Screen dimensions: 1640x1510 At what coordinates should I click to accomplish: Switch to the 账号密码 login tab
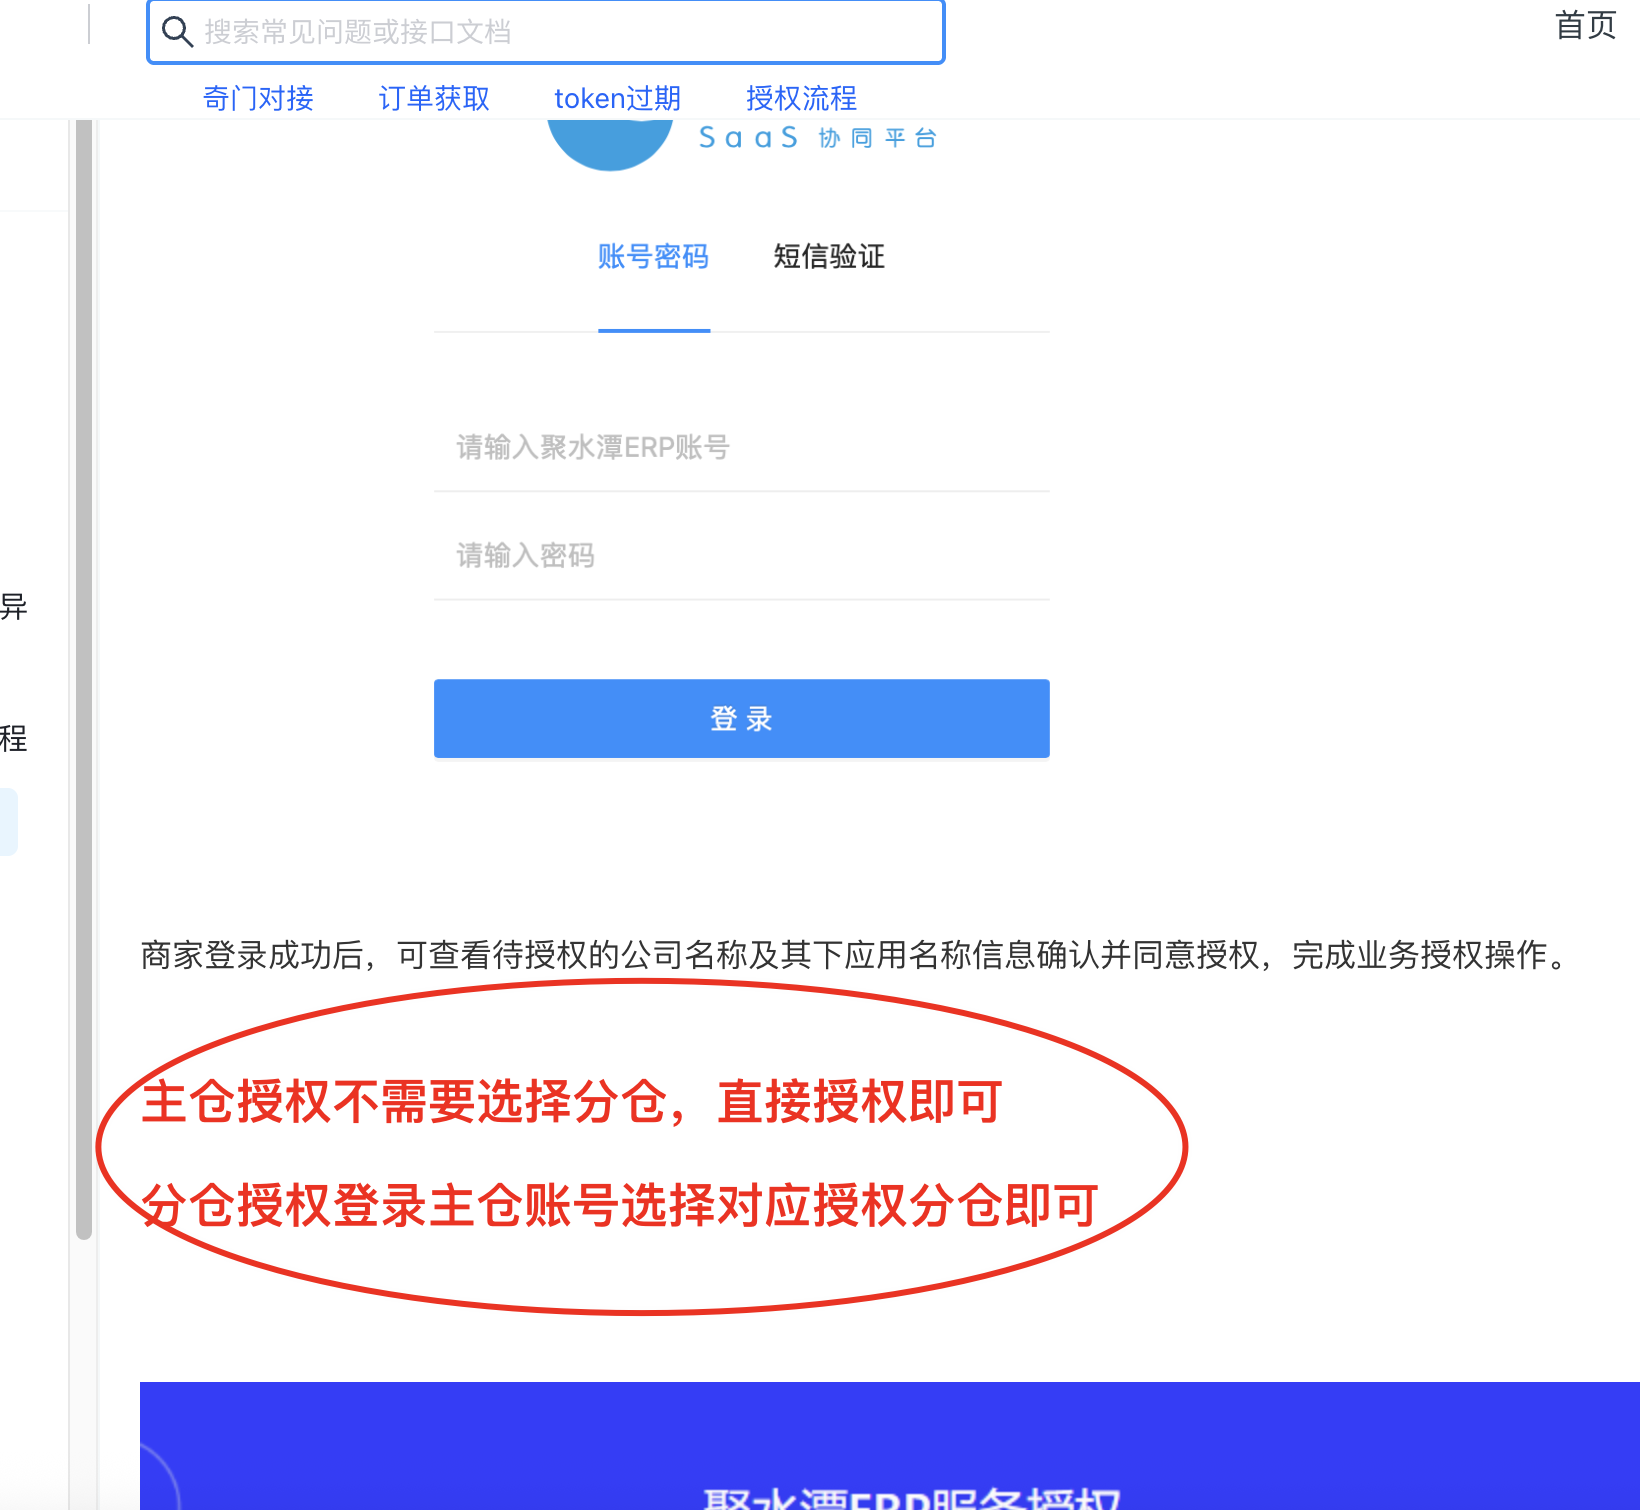click(x=653, y=257)
